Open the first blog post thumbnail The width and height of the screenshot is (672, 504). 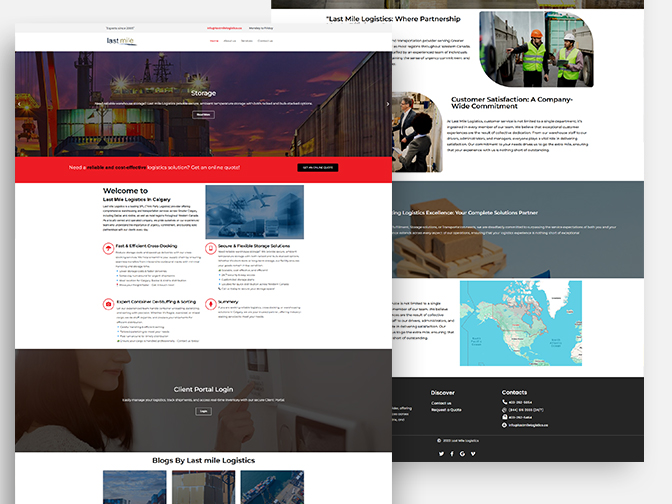[x=133, y=487]
